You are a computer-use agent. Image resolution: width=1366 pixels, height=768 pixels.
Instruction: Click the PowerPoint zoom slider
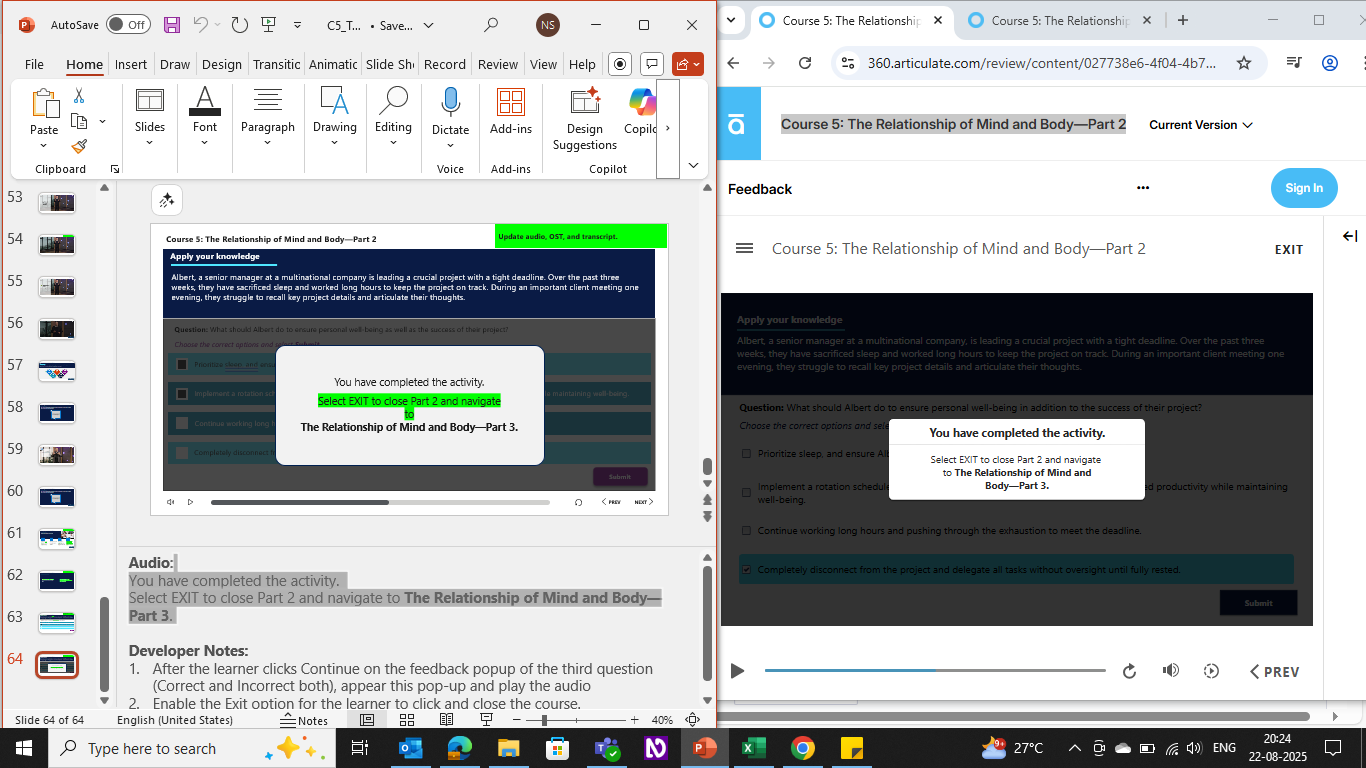point(577,720)
